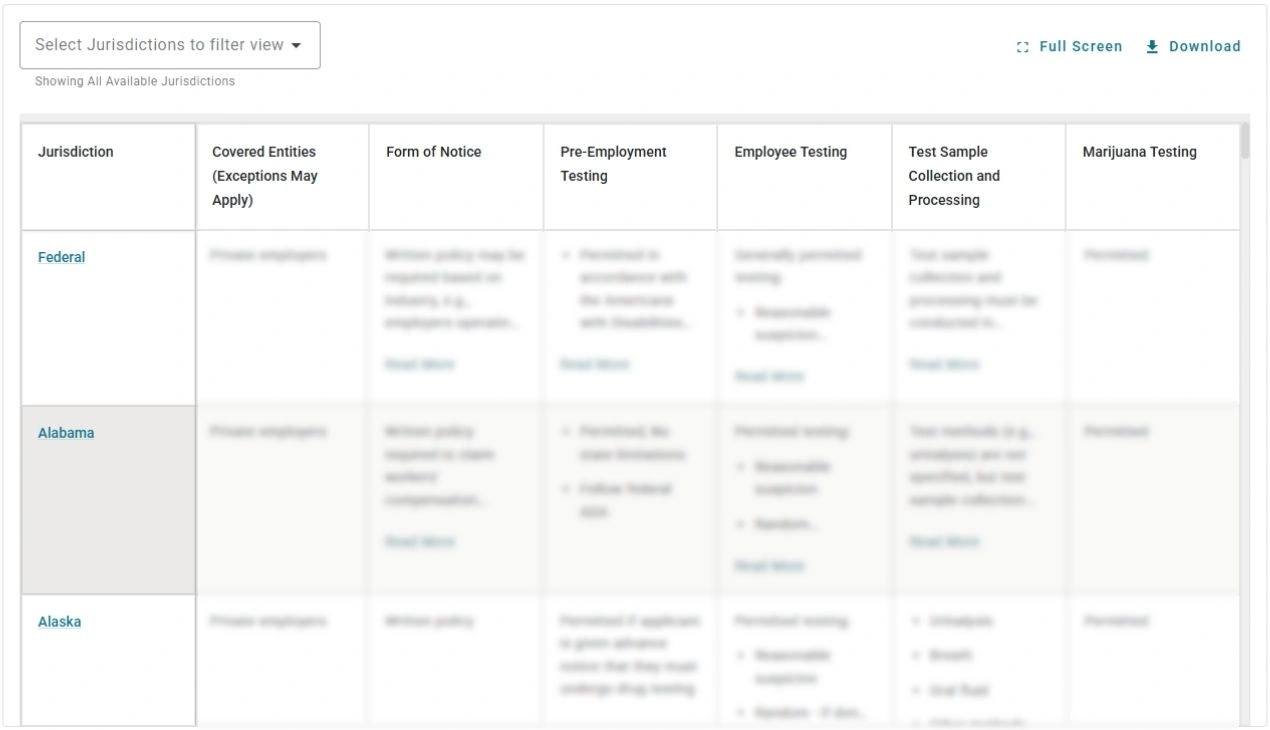The image size is (1270, 730).
Task: Select the Alabama jurisdiction link
Action: (x=65, y=433)
